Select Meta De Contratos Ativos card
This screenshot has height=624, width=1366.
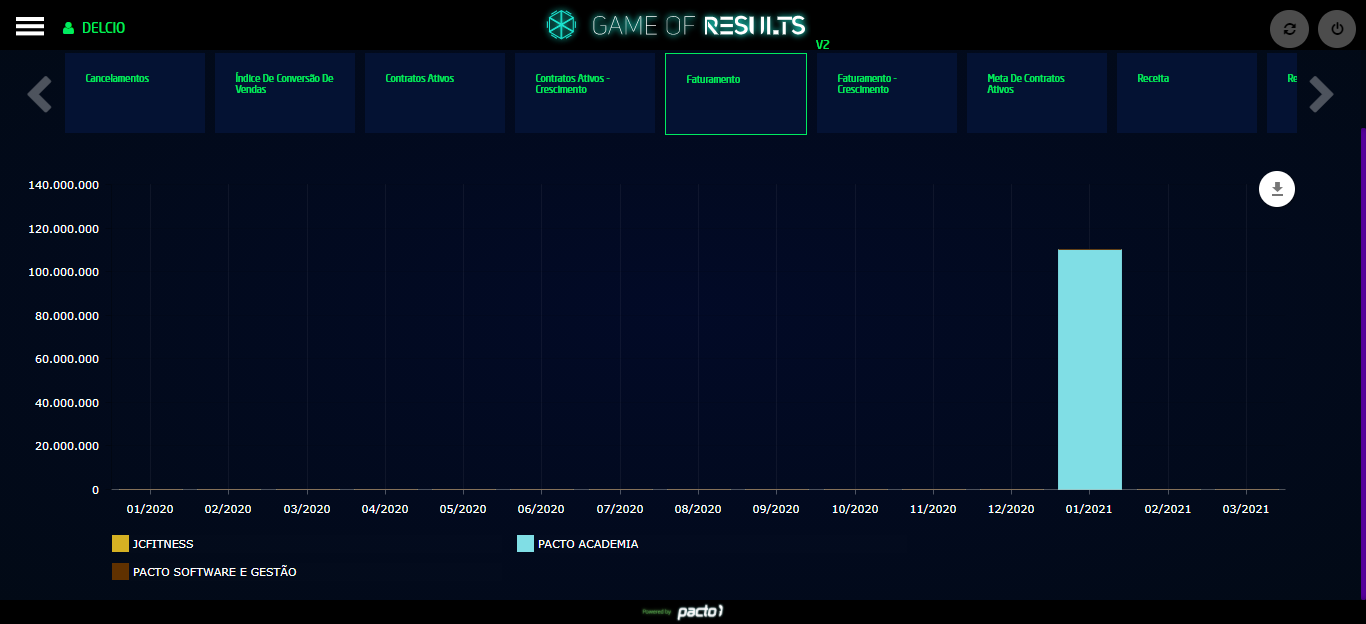(1037, 93)
